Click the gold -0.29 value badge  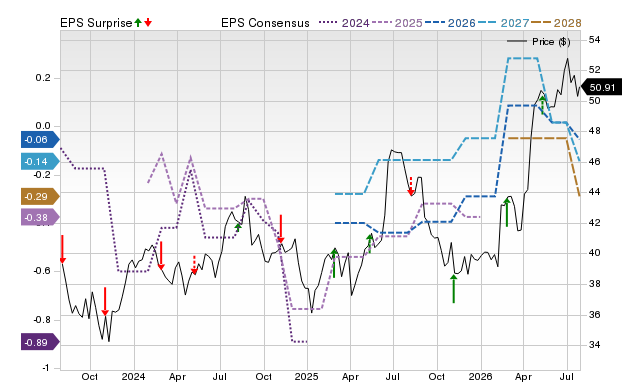coord(40,197)
